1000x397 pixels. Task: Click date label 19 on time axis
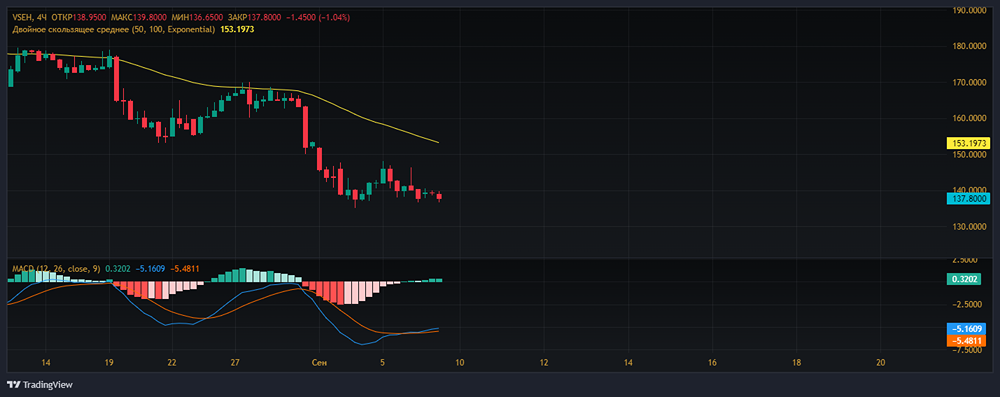[109, 363]
